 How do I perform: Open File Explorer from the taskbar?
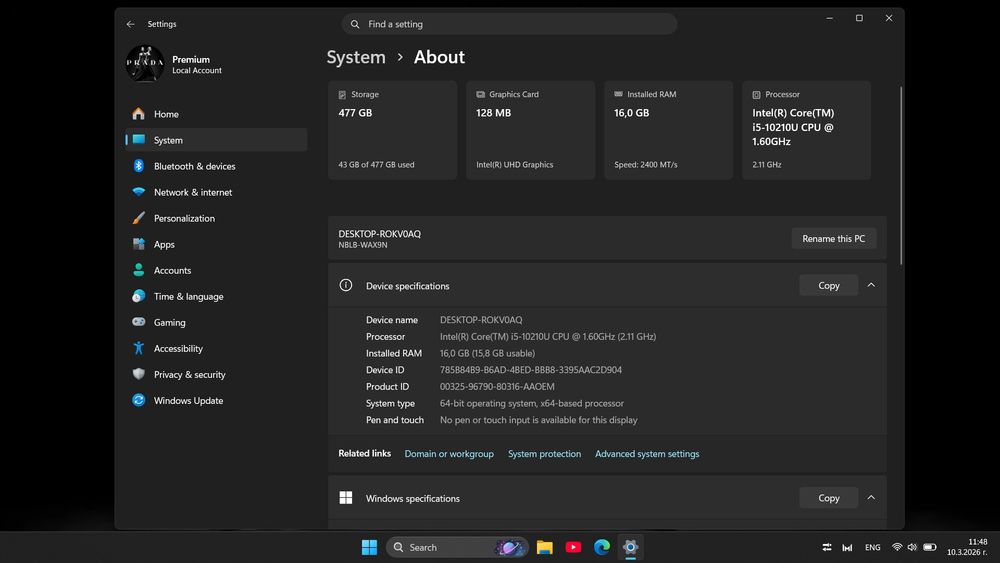(544, 547)
